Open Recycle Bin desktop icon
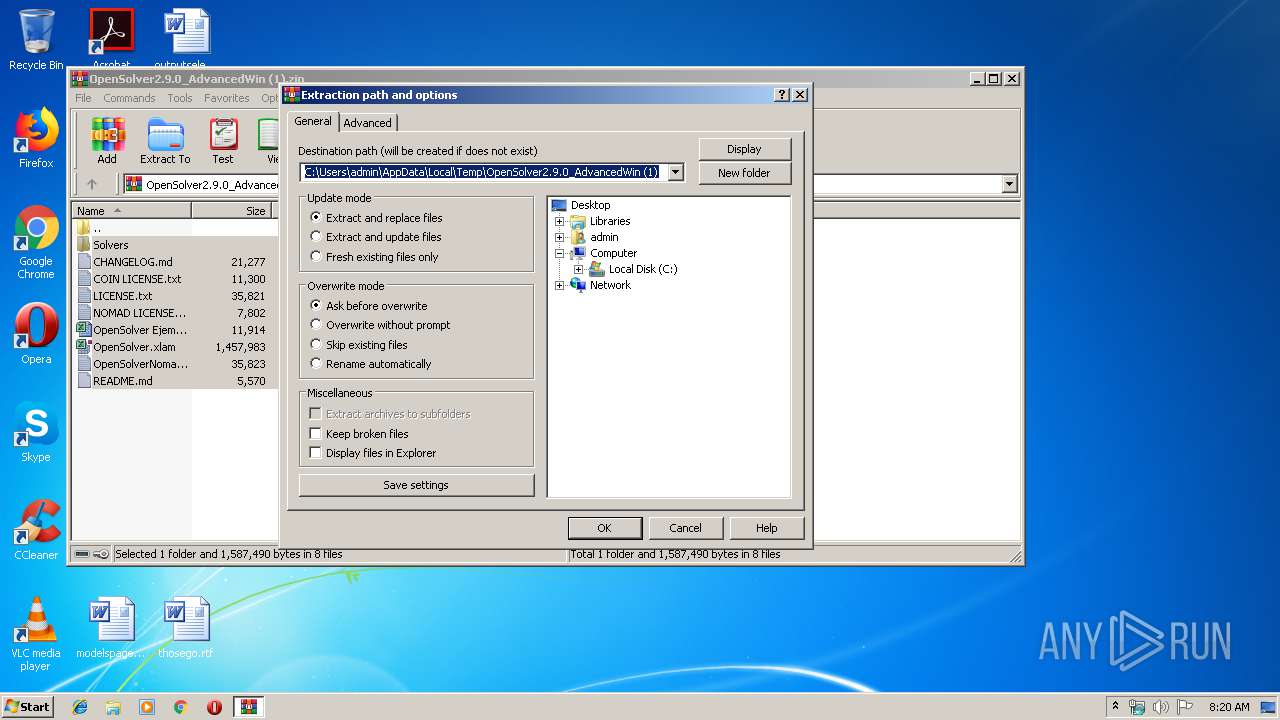Screen dimensions: 1280x720 tap(36, 40)
